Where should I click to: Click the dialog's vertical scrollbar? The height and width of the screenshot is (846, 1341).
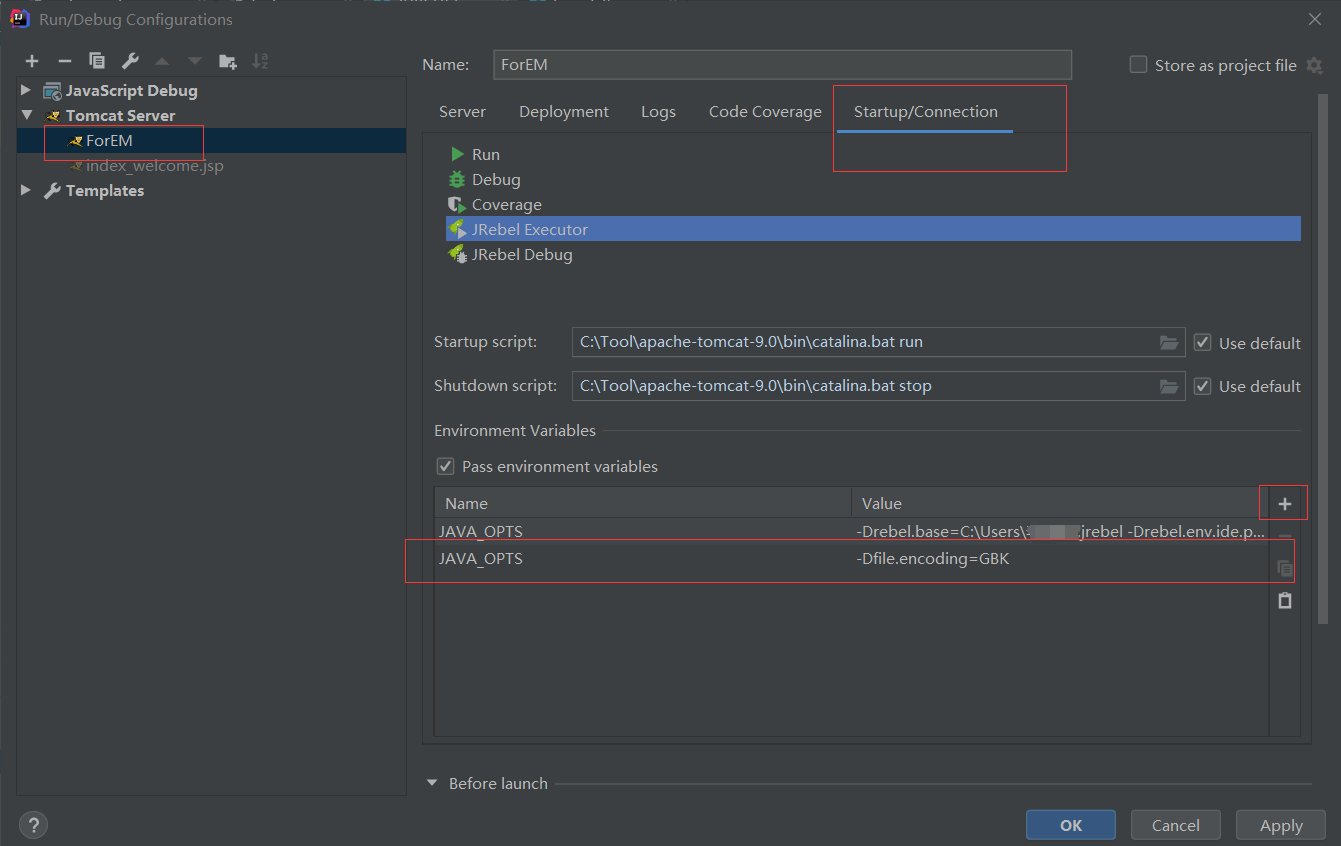[x=1325, y=360]
